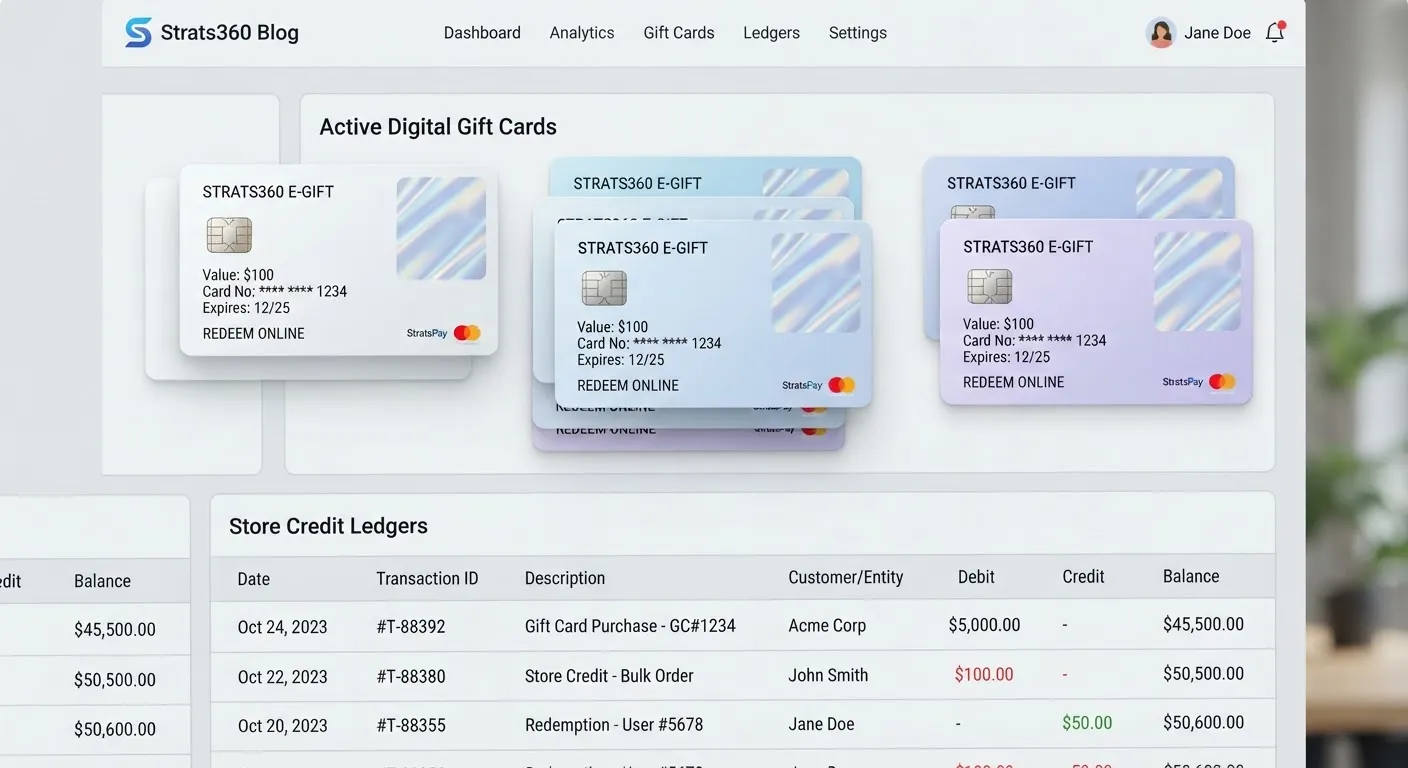Click the green $50.00 credit amount
This screenshot has height=768, width=1408.
[1087, 723]
